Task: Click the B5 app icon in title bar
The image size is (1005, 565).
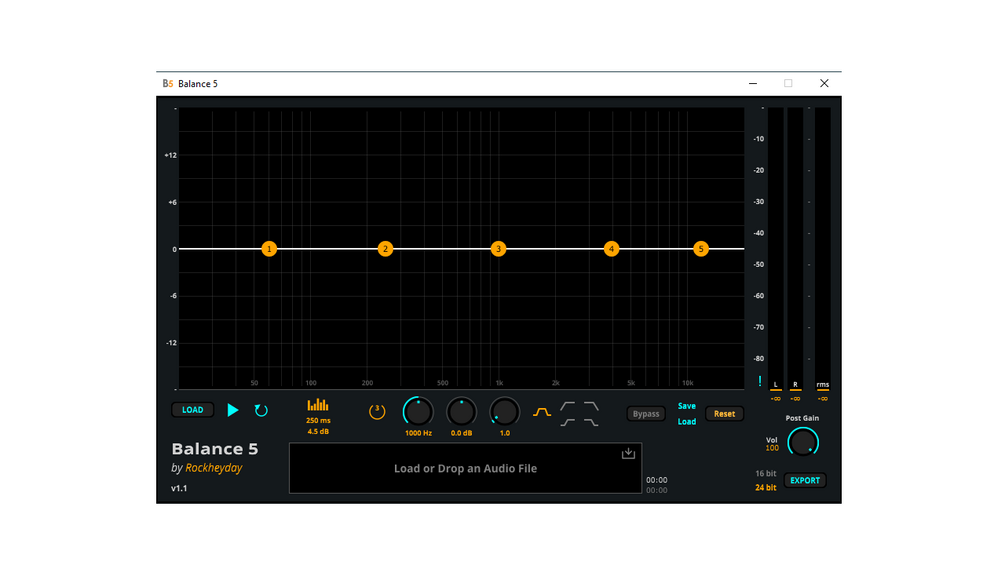Action: [x=168, y=83]
